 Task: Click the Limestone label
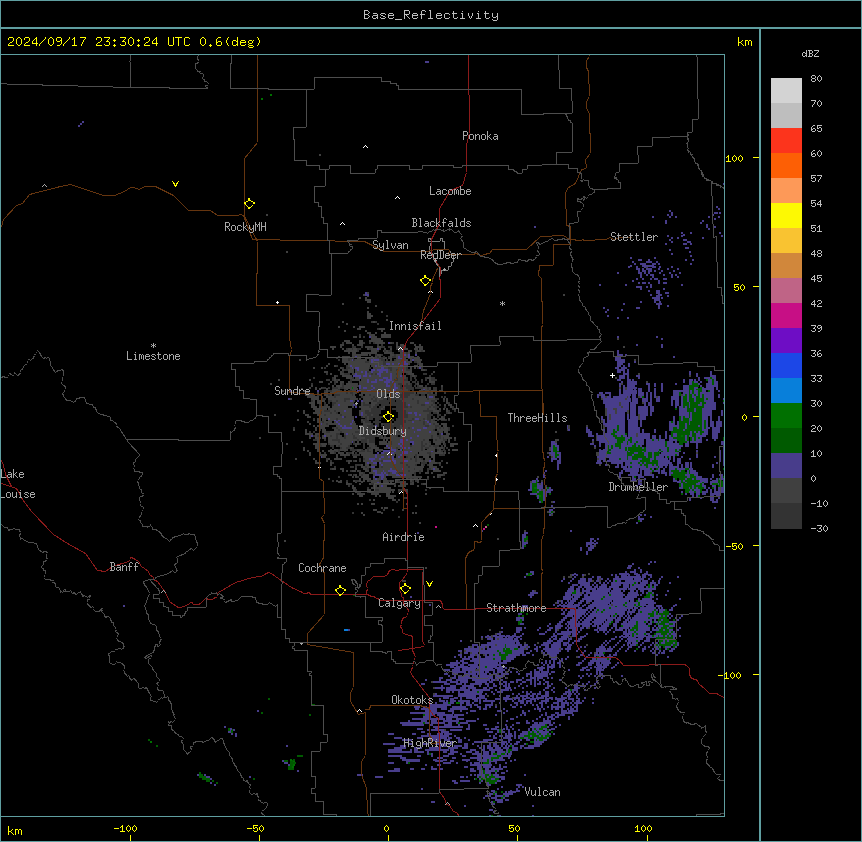pos(153,356)
